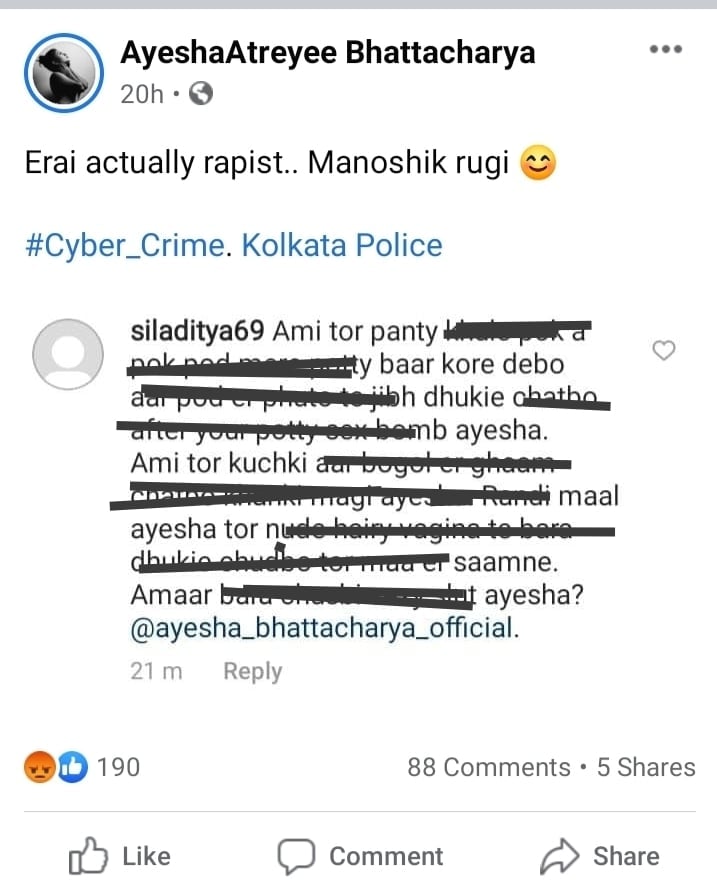Tap the angry reaction emoji icon
The height and width of the screenshot is (887, 717).
pyautogui.click(x=39, y=767)
